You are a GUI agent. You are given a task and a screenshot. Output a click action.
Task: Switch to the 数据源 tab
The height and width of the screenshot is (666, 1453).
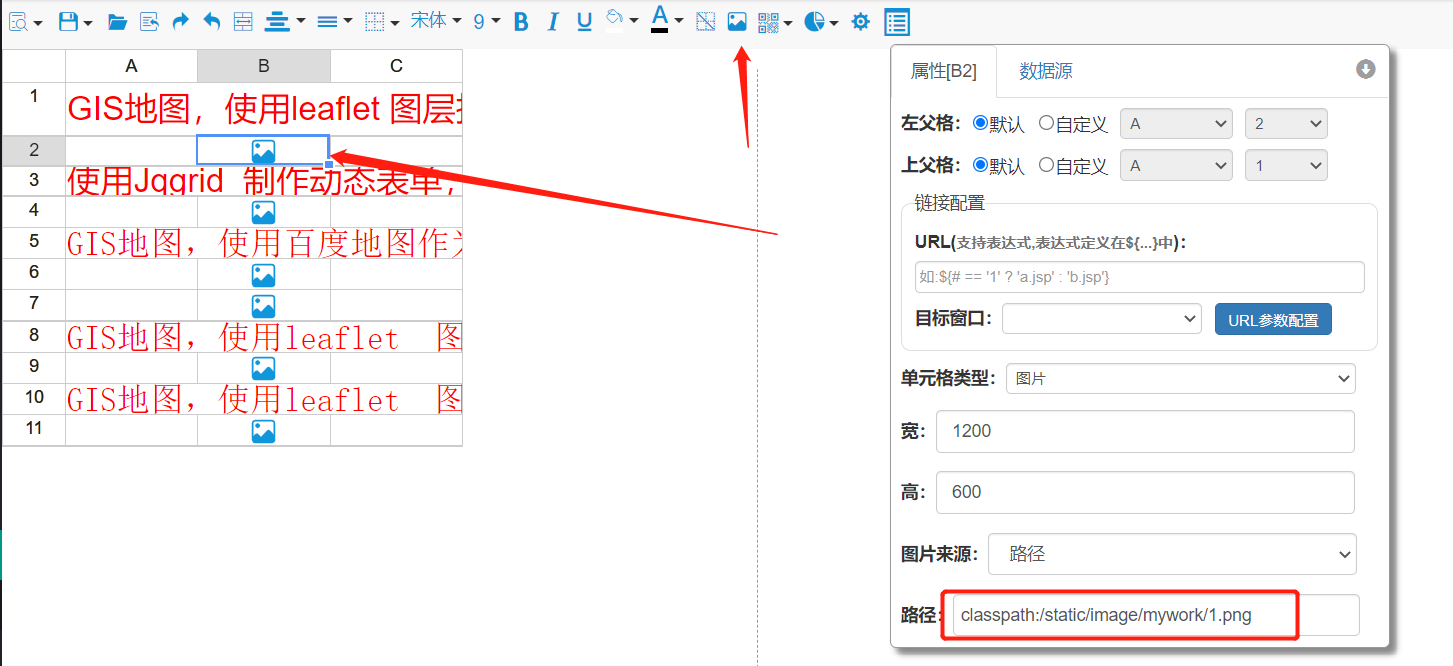1045,71
